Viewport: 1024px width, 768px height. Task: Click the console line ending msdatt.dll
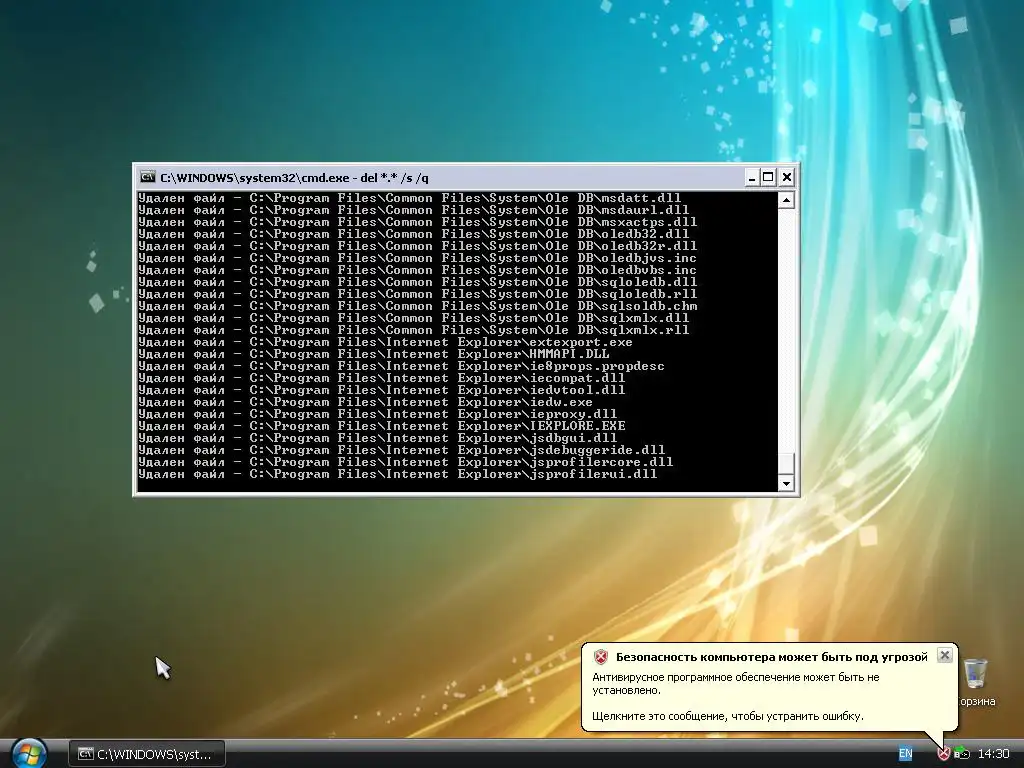click(409, 198)
